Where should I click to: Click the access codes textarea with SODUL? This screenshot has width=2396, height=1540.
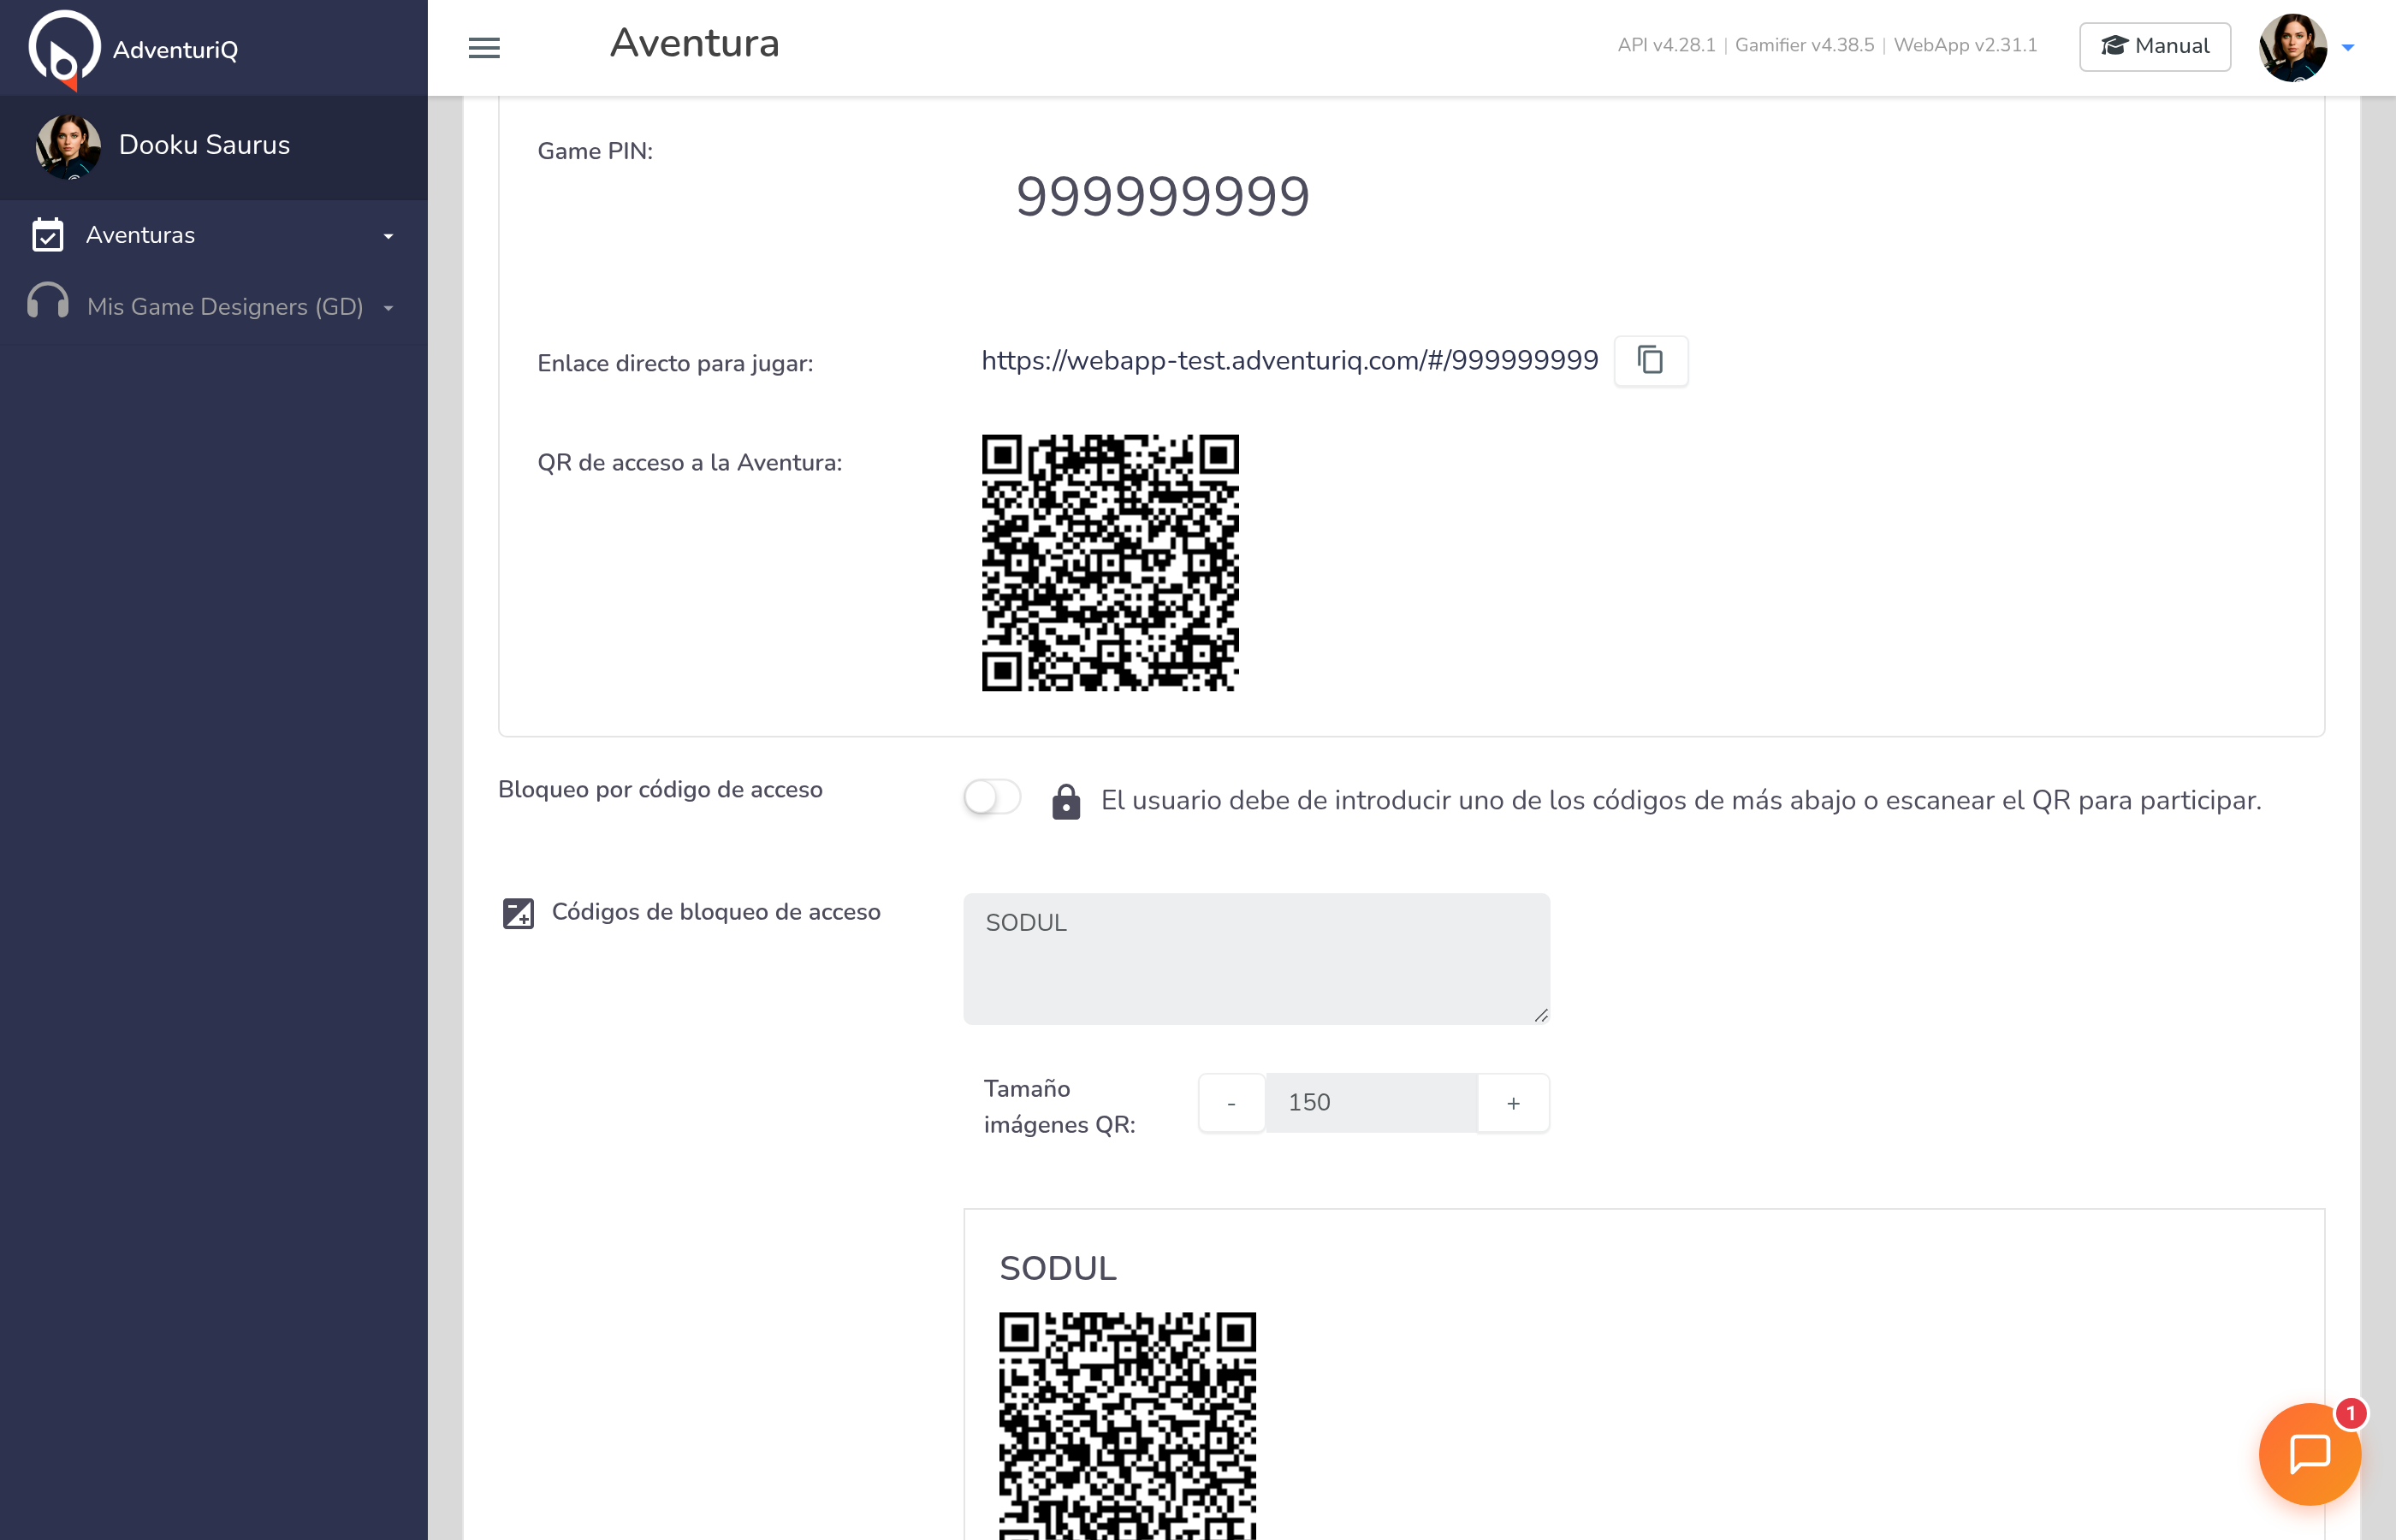[x=1256, y=959]
